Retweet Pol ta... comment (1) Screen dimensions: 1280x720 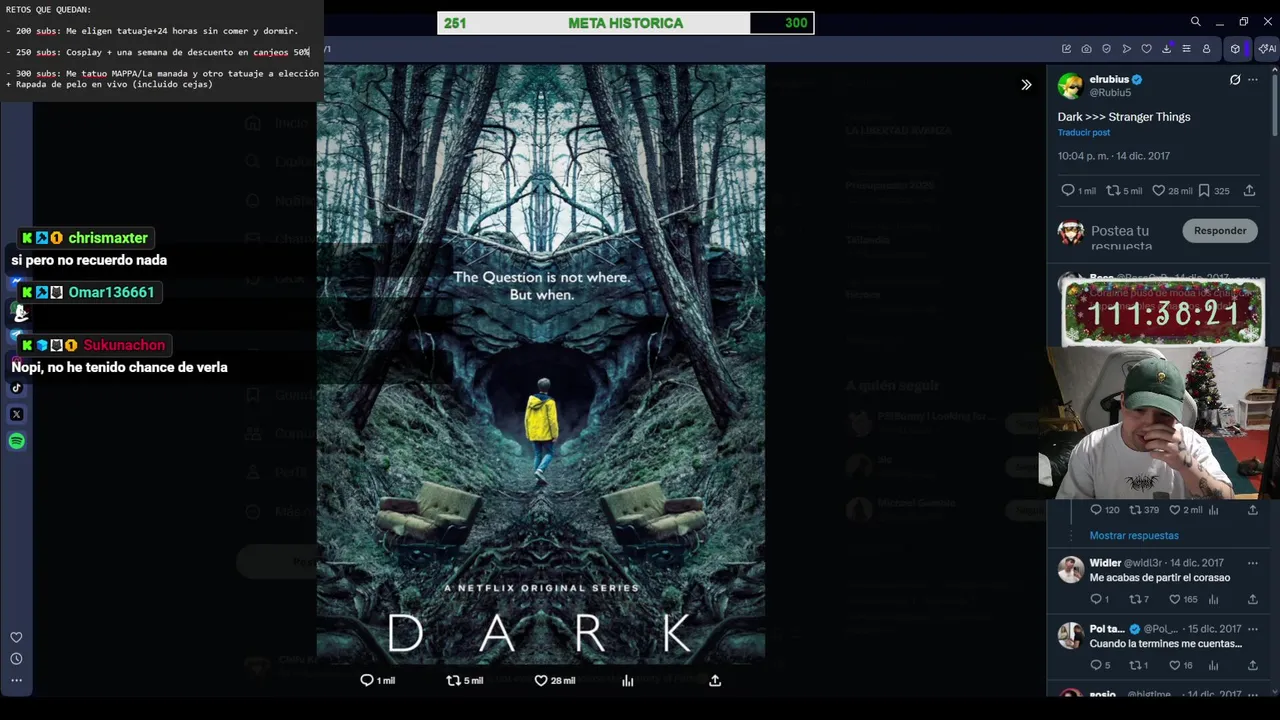tap(1138, 665)
